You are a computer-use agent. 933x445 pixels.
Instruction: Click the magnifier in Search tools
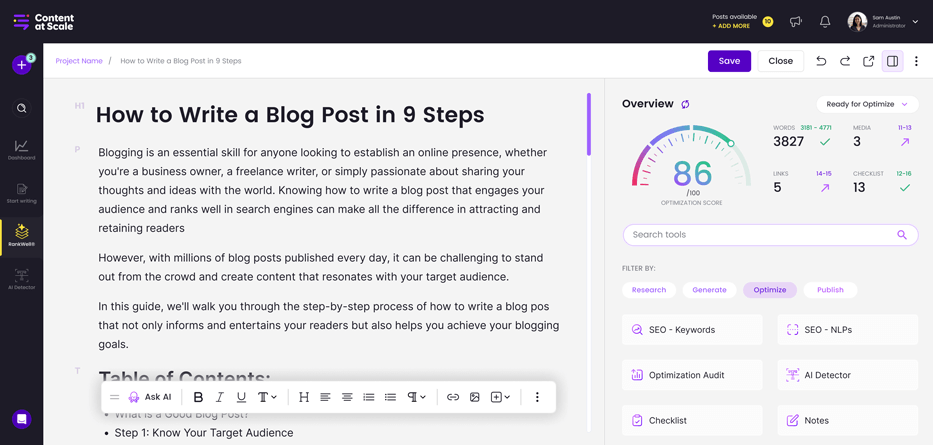901,234
